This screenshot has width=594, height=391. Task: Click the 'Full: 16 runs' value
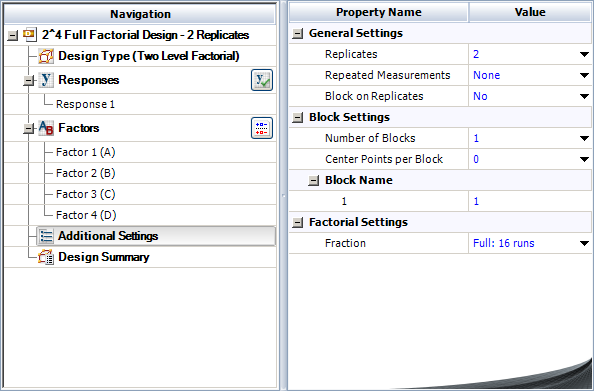[x=503, y=243]
